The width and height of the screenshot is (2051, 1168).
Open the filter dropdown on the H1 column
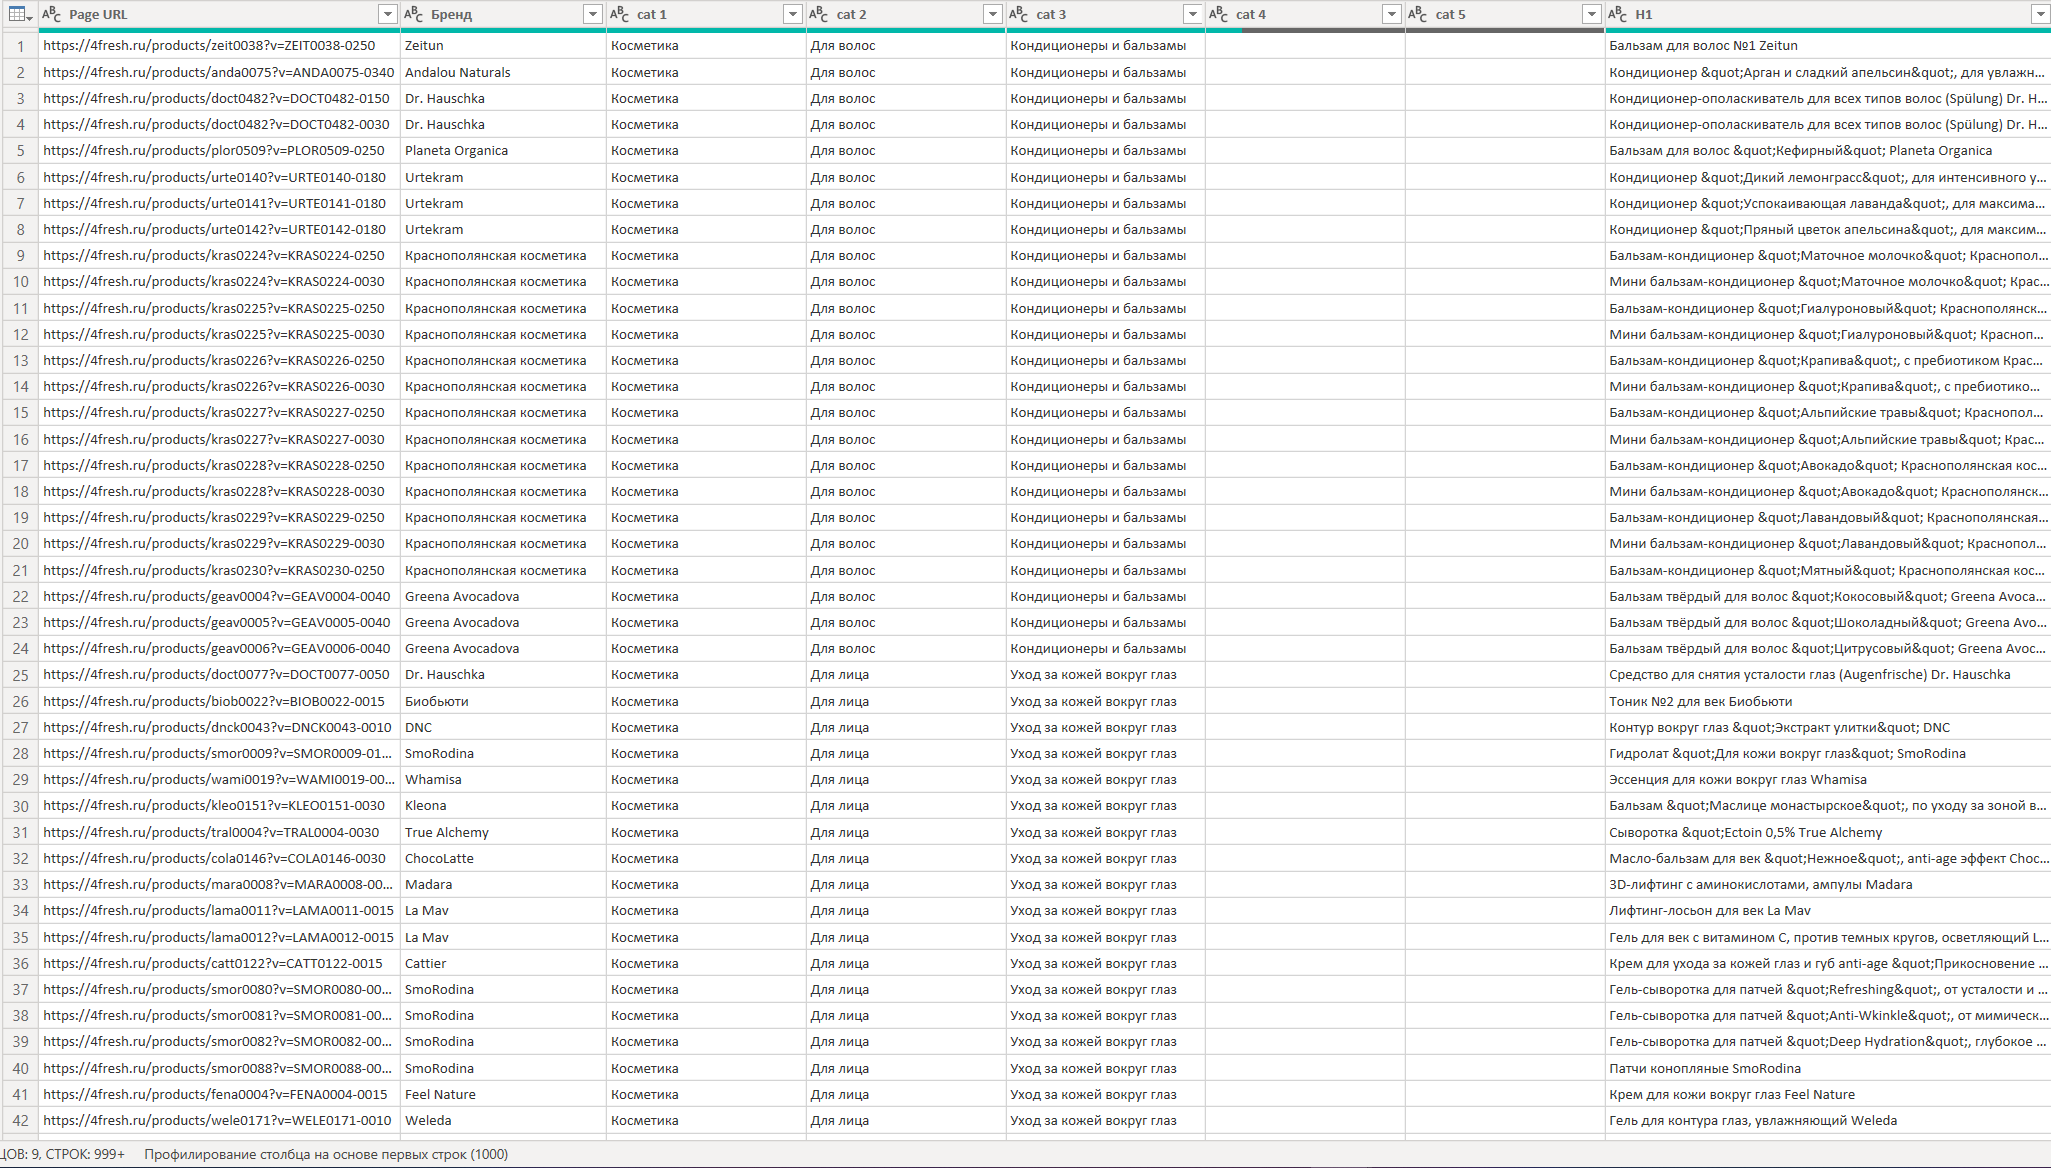pyautogui.click(x=2040, y=14)
